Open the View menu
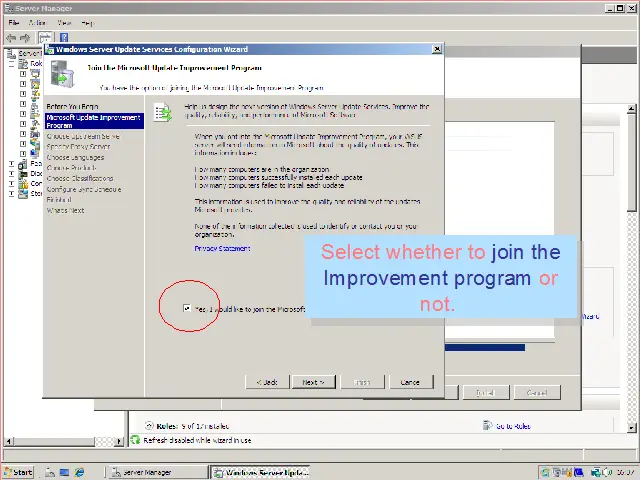This screenshot has height=480, width=640. click(64, 22)
